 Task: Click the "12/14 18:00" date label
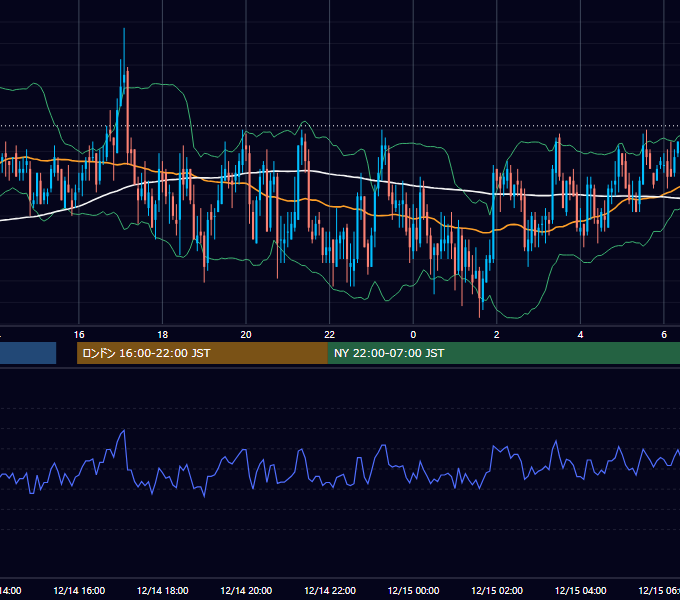(163, 590)
